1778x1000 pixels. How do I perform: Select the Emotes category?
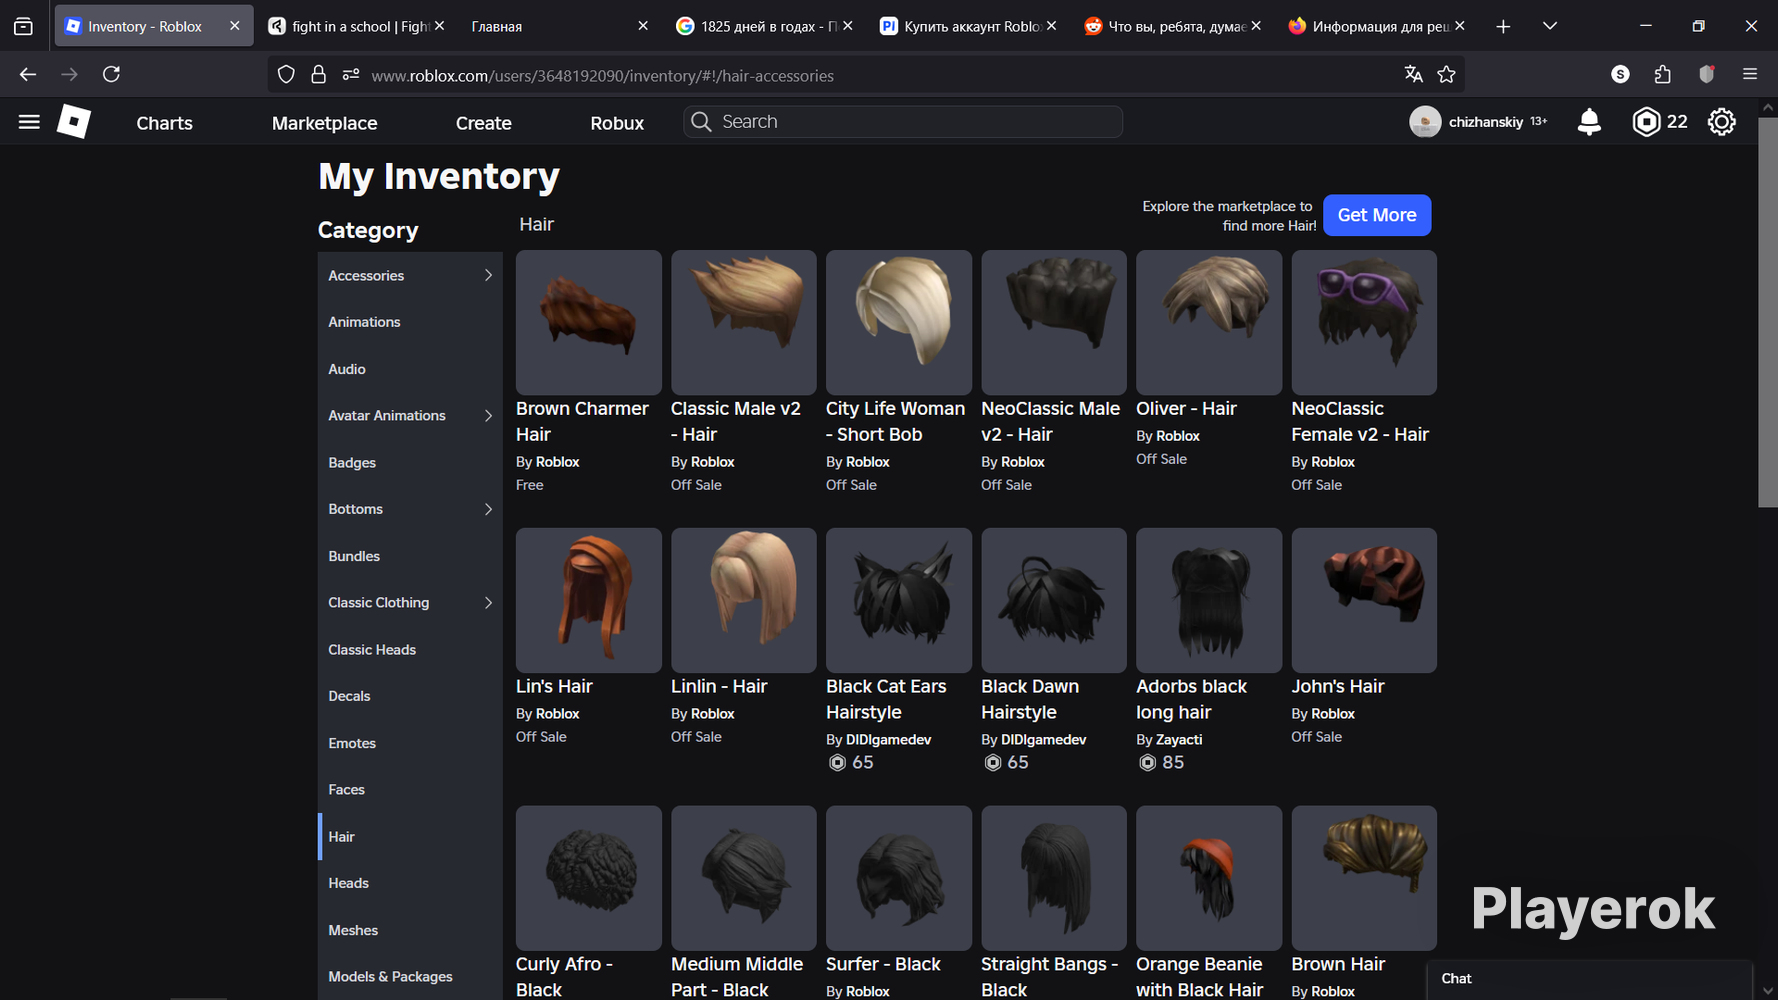[410, 743]
